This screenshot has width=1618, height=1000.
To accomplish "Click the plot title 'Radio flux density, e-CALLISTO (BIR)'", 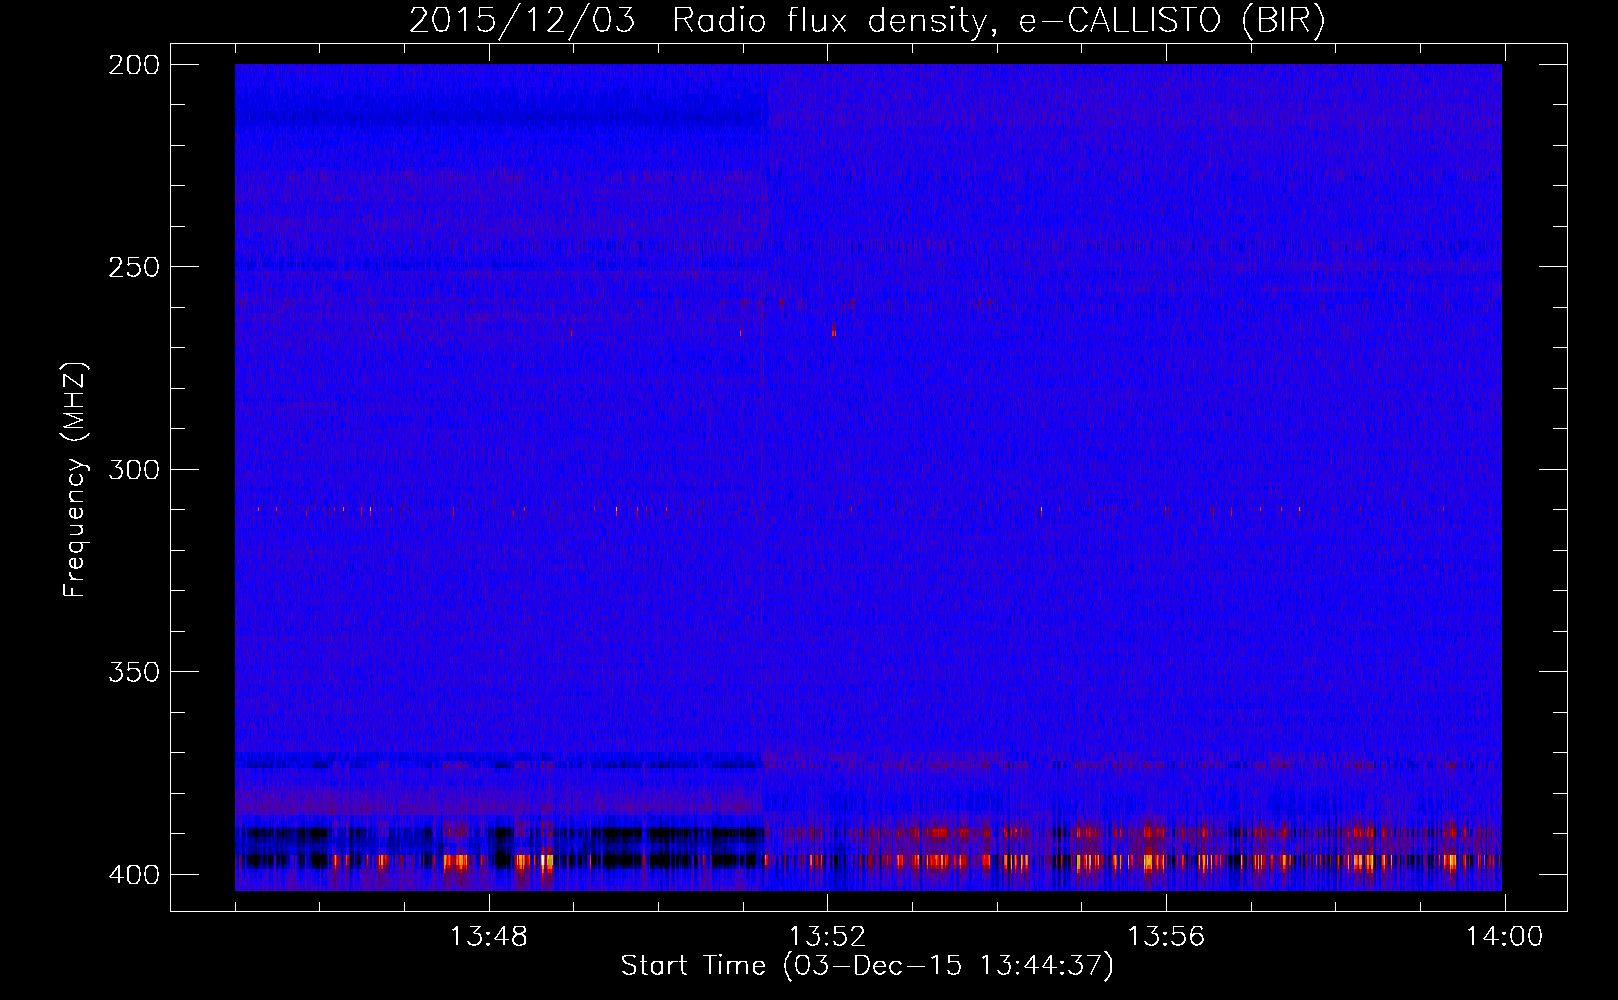I will (999, 21).
